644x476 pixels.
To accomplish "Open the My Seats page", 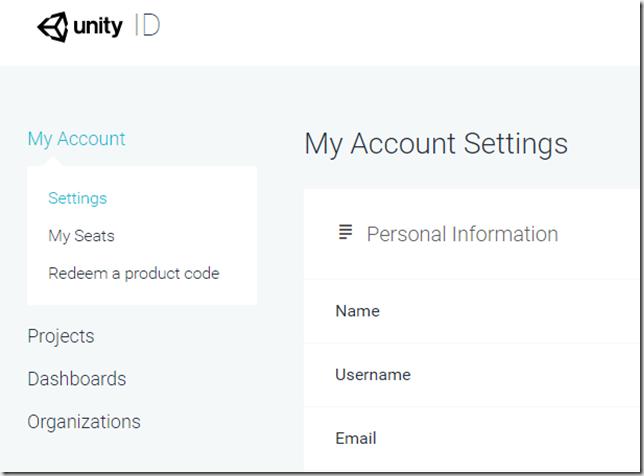I will 81,236.
